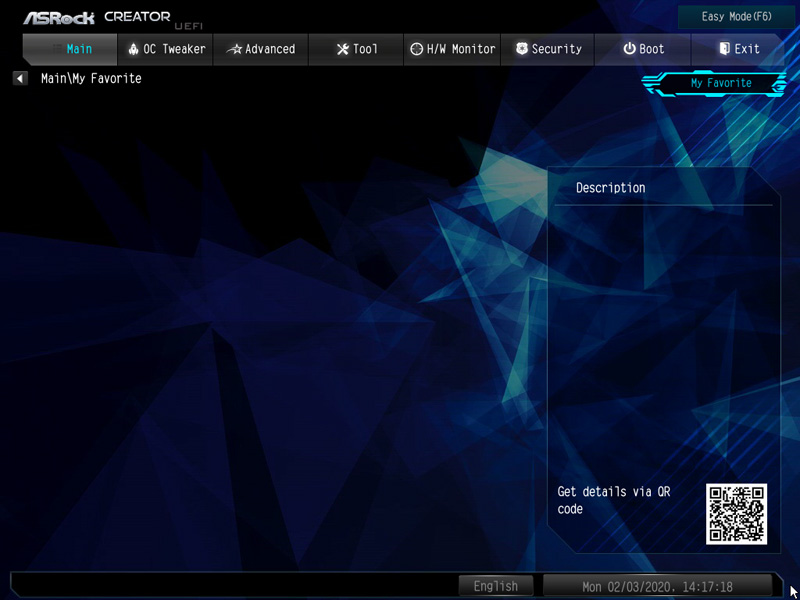Screen dimensions: 800x600
Task: Click the door icon on Exit tab
Action: pyautogui.click(x=724, y=49)
